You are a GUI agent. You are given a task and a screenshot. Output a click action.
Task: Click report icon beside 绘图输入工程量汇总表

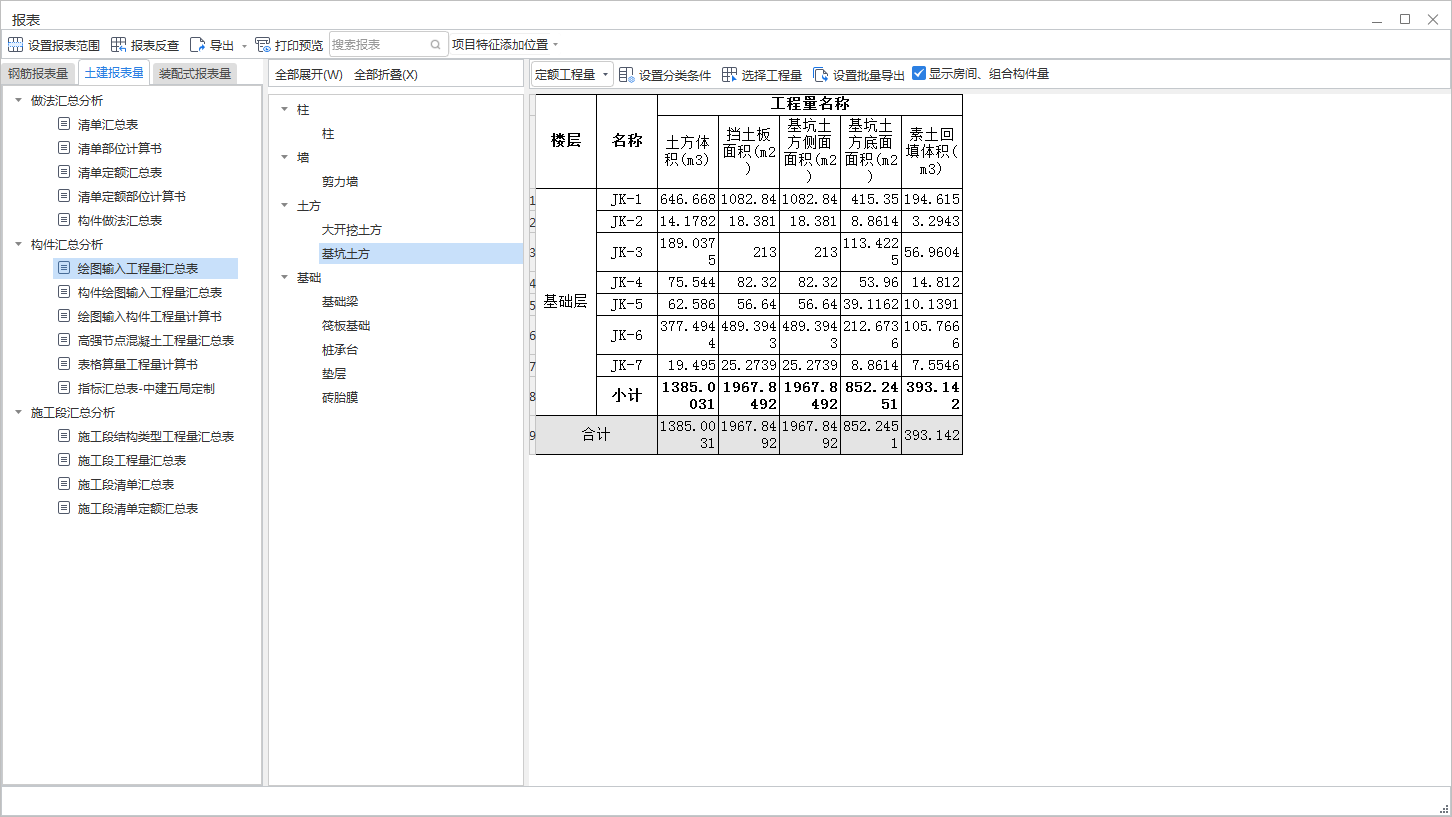click(64, 268)
